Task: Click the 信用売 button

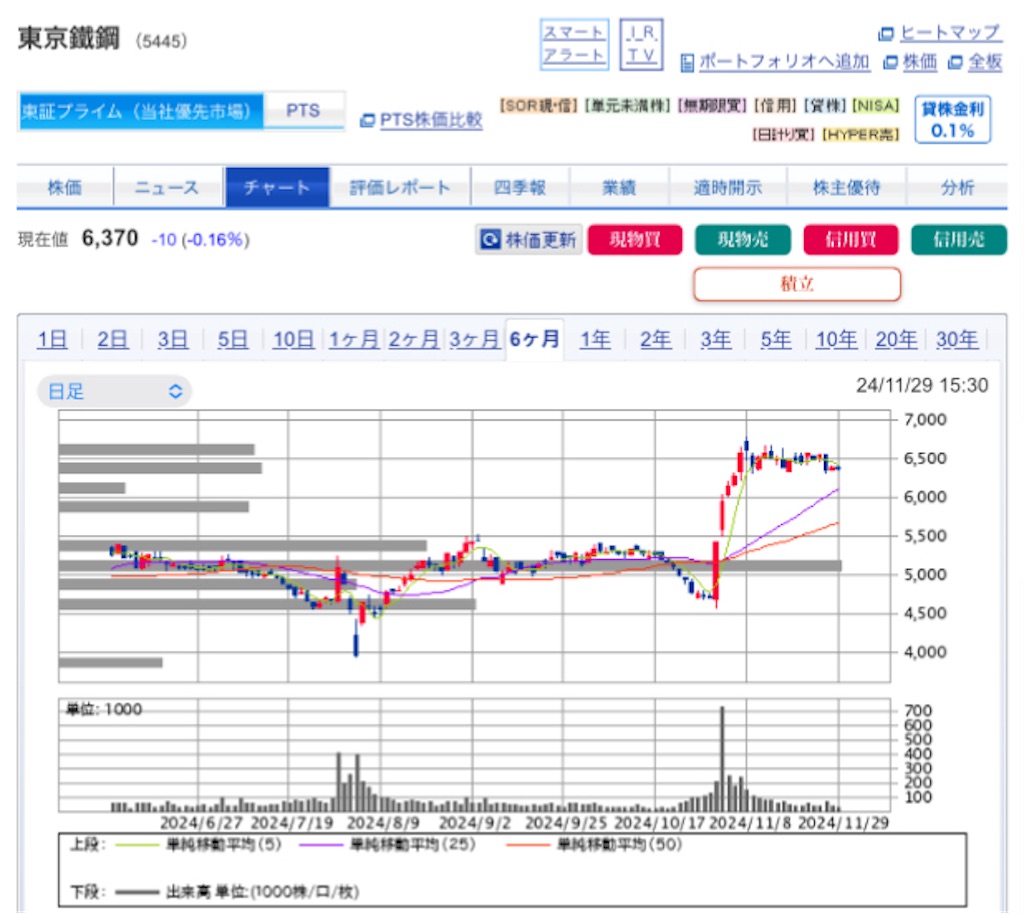Action: point(959,240)
